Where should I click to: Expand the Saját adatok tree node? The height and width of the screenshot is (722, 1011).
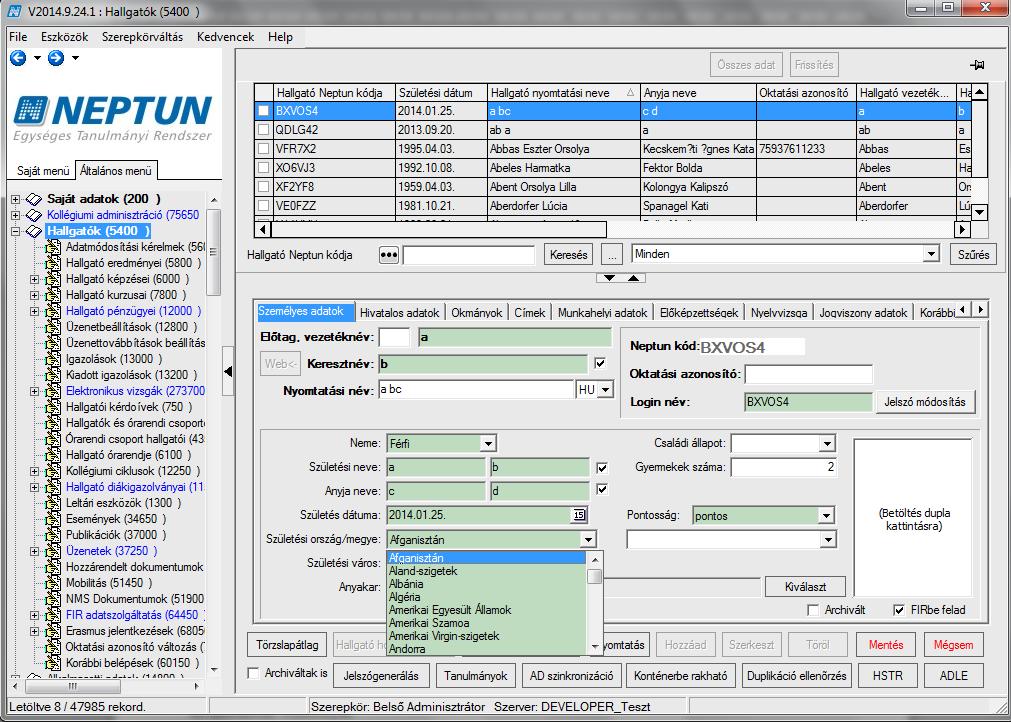click(15, 199)
